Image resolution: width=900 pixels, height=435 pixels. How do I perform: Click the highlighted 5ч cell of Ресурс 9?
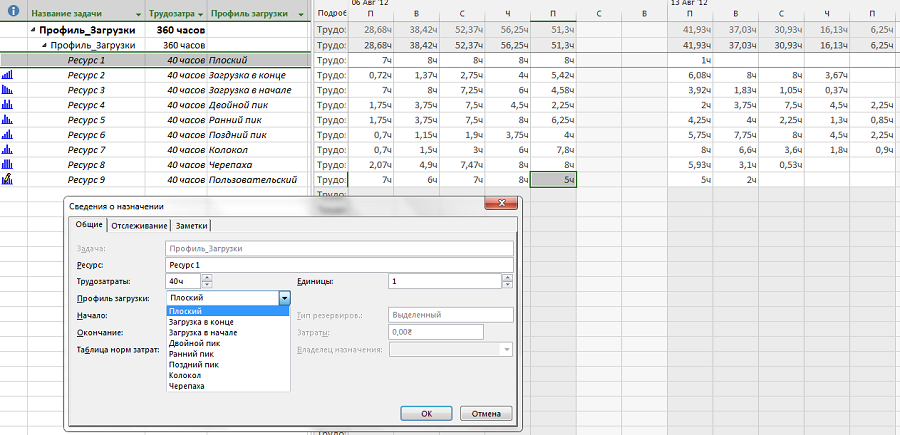pyautogui.click(x=553, y=180)
